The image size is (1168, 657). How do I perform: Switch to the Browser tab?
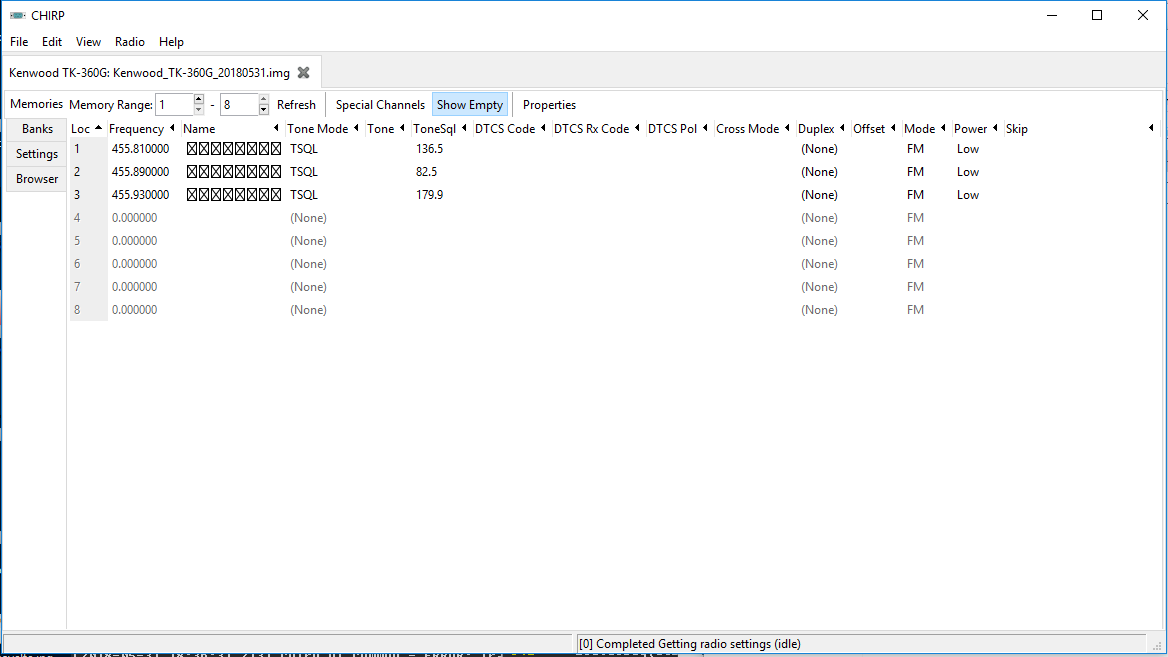pos(36,179)
